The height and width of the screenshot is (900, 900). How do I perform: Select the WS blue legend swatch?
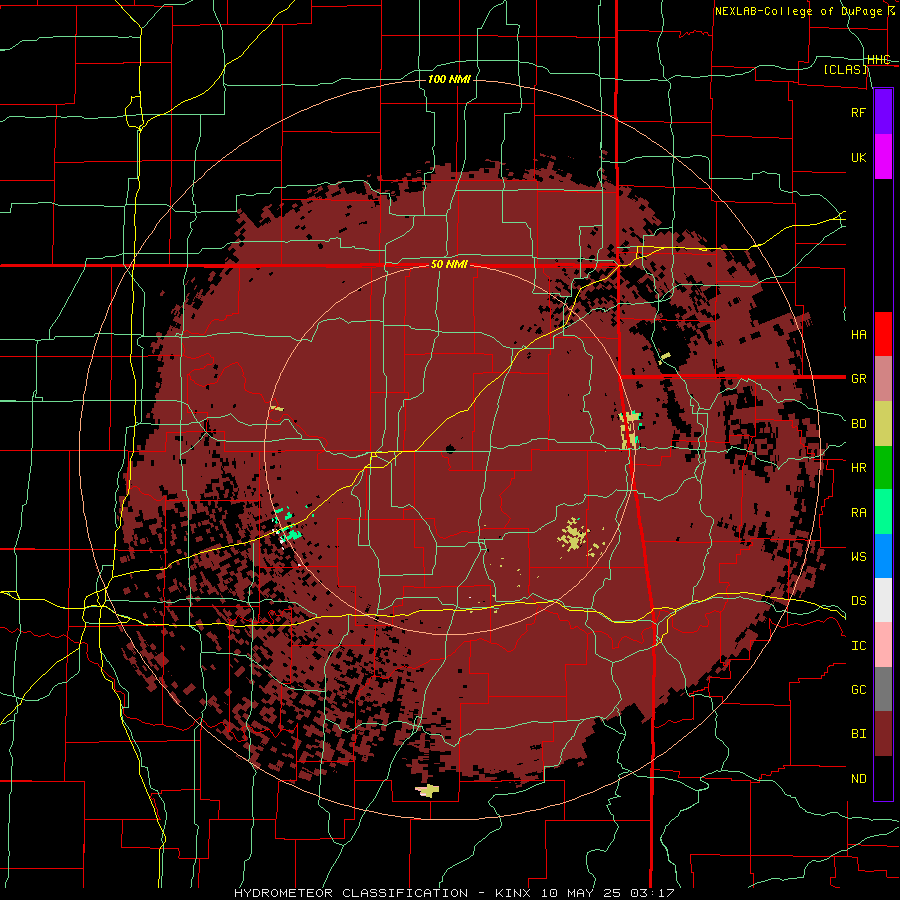click(x=883, y=556)
